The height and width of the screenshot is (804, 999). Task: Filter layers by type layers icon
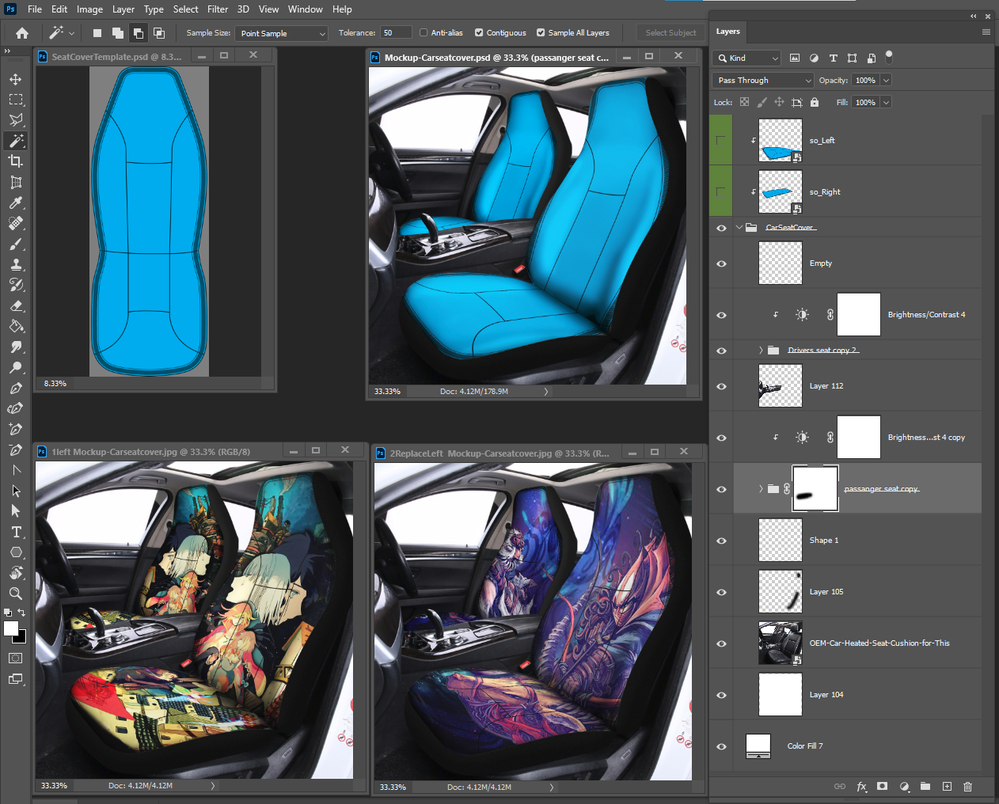(x=833, y=58)
